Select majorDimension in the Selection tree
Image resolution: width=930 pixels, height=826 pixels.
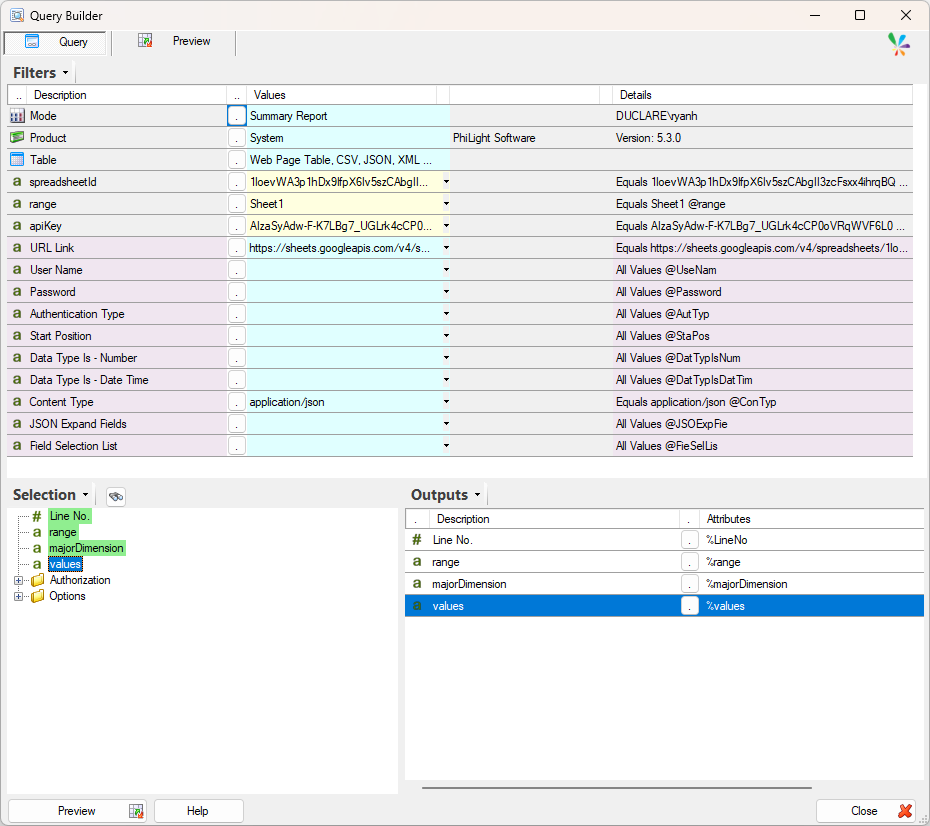click(x=87, y=548)
